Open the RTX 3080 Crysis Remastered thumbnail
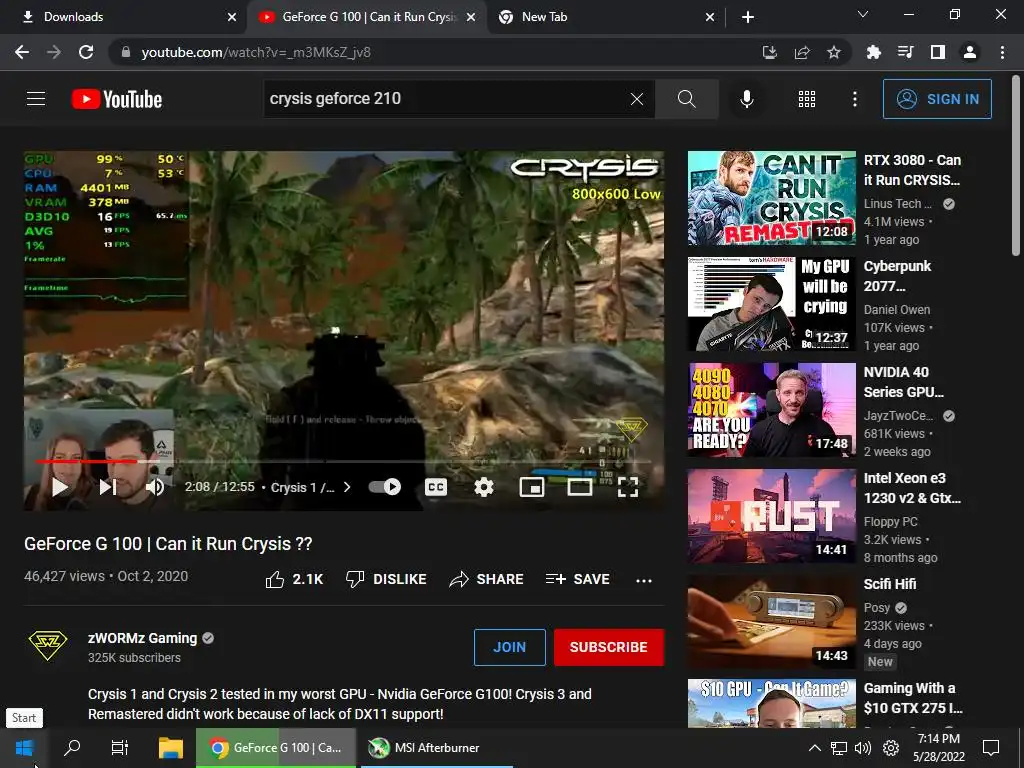The width and height of the screenshot is (1024, 768). [771, 198]
